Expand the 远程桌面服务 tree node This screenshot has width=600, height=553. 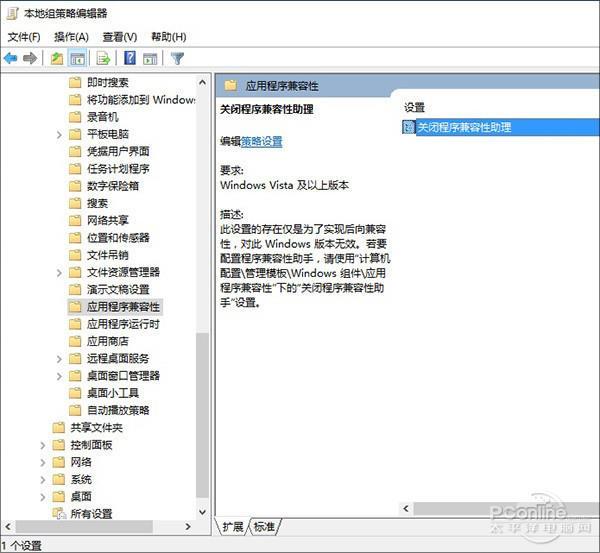point(59,358)
